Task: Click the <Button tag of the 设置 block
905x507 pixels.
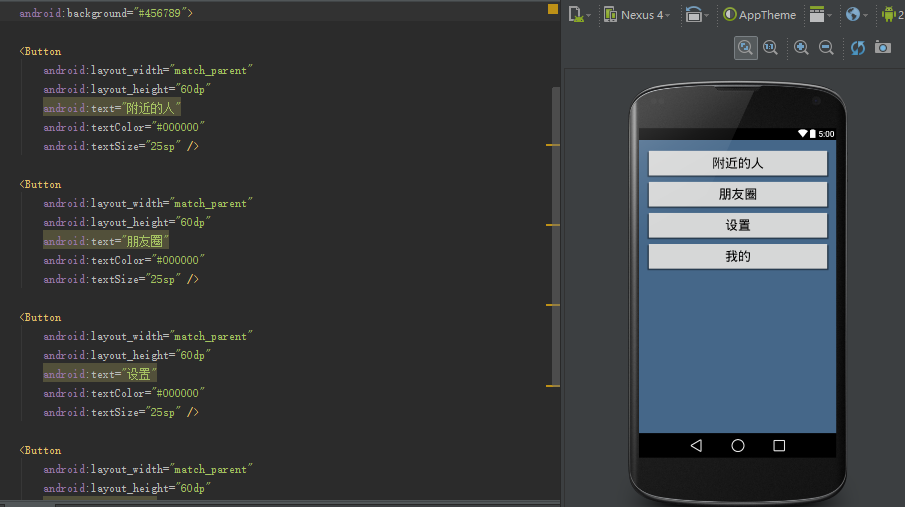Action: click(40, 317)
